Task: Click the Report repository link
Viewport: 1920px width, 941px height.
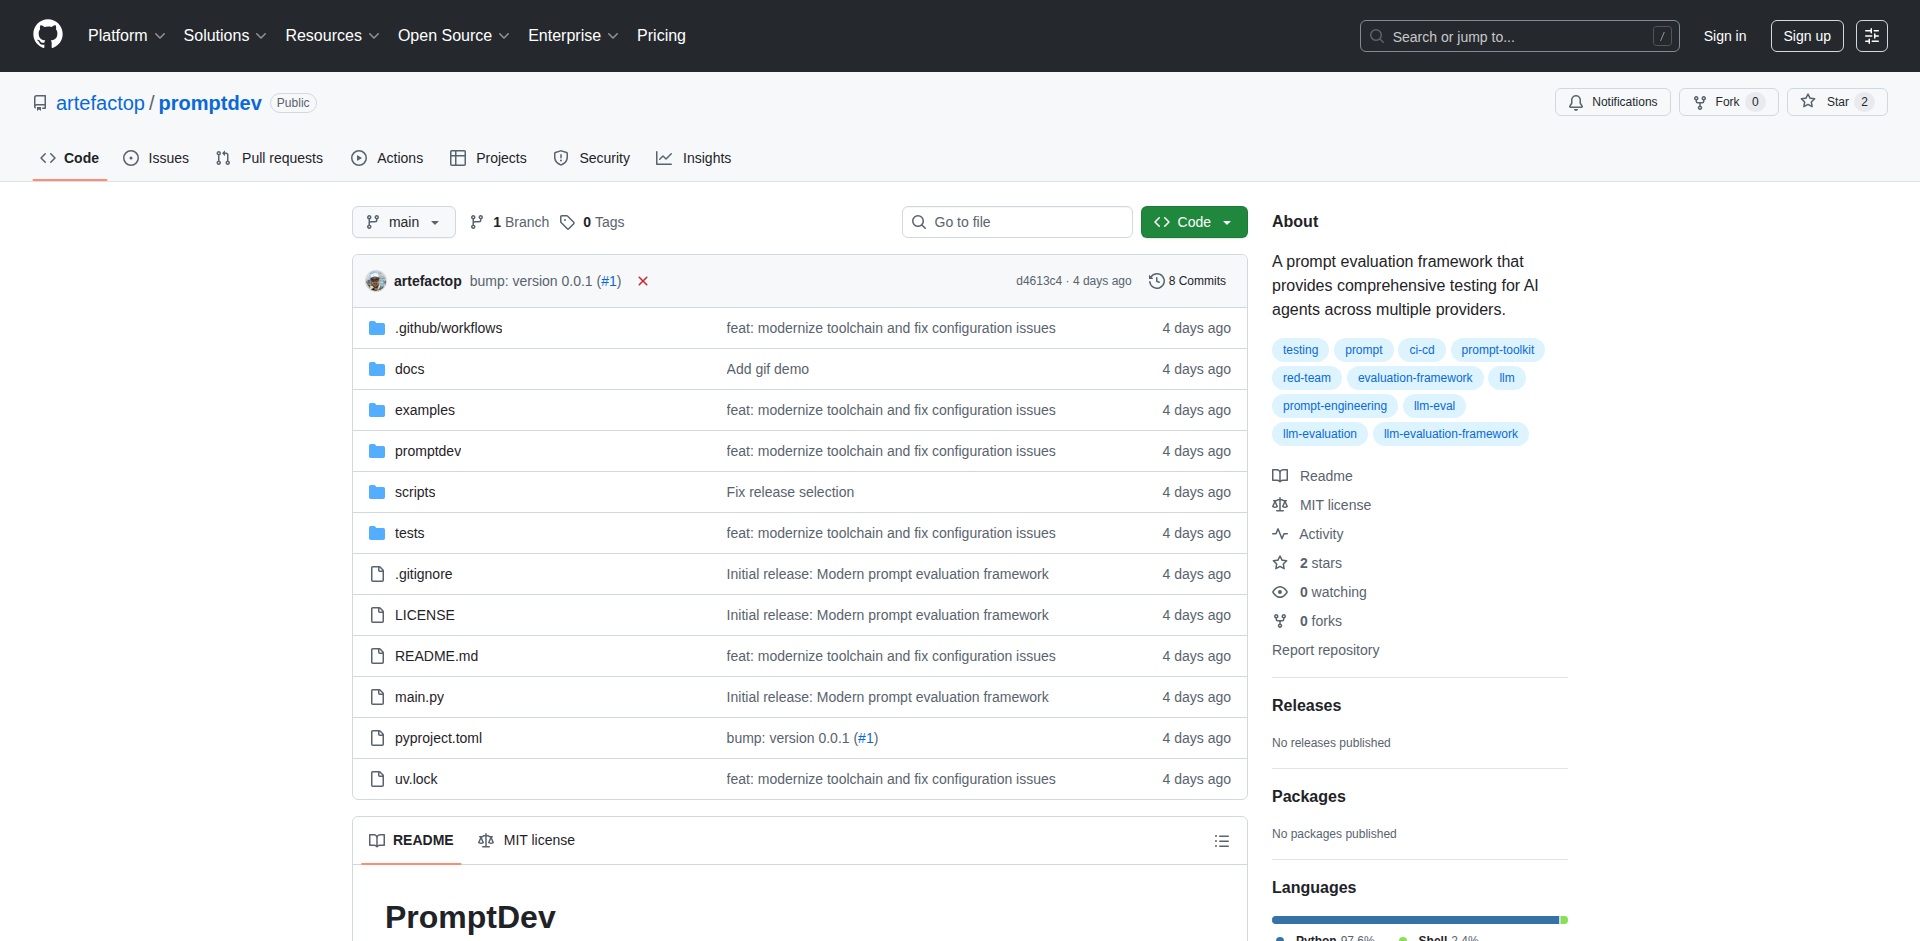Action: (x=1325, y=650)
